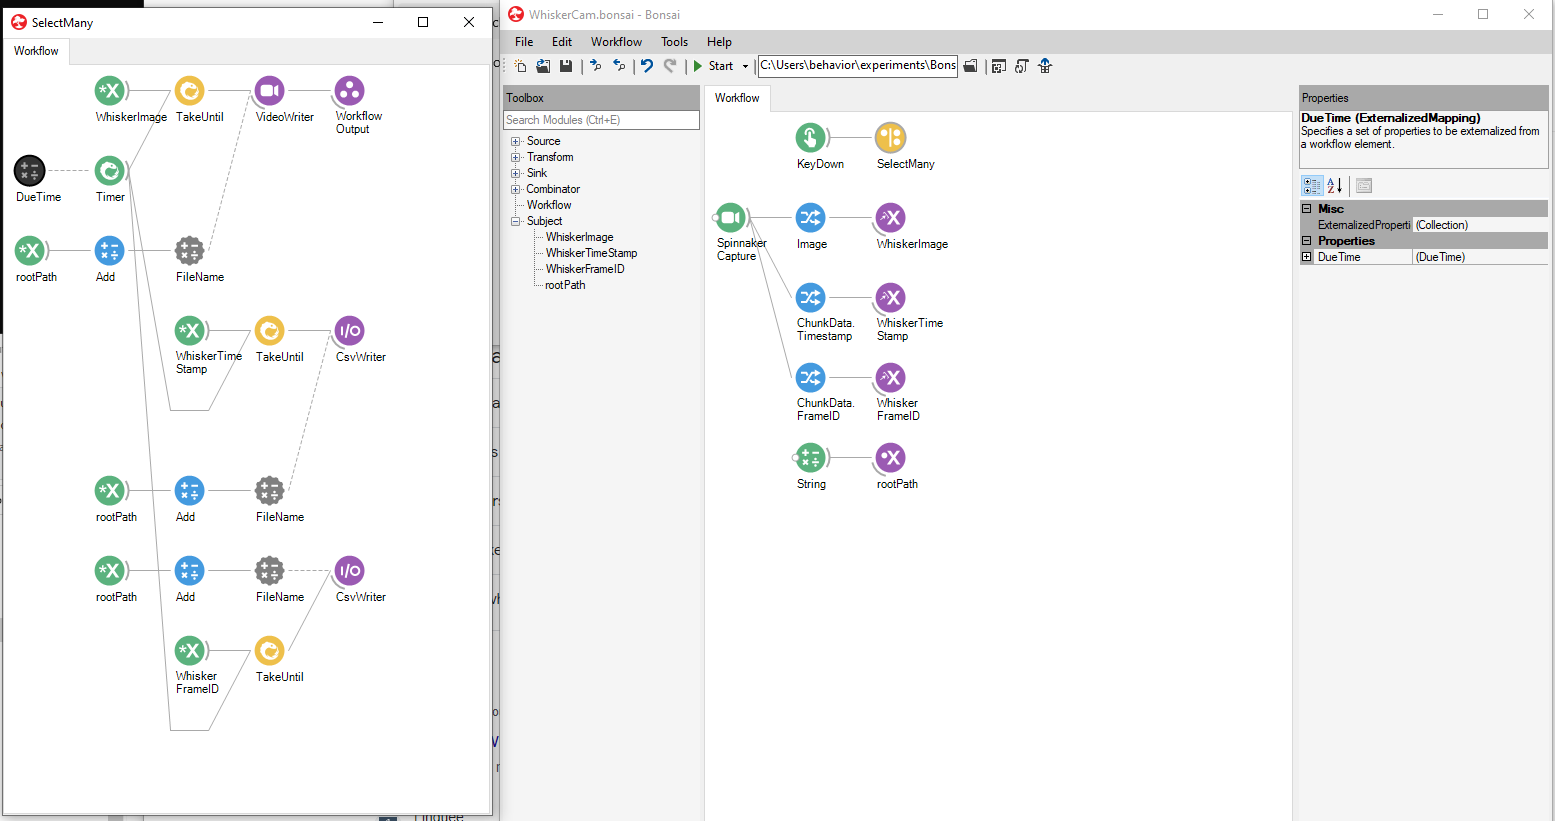Enable categorized view in the Properties panel

[x=1312, y=185]
